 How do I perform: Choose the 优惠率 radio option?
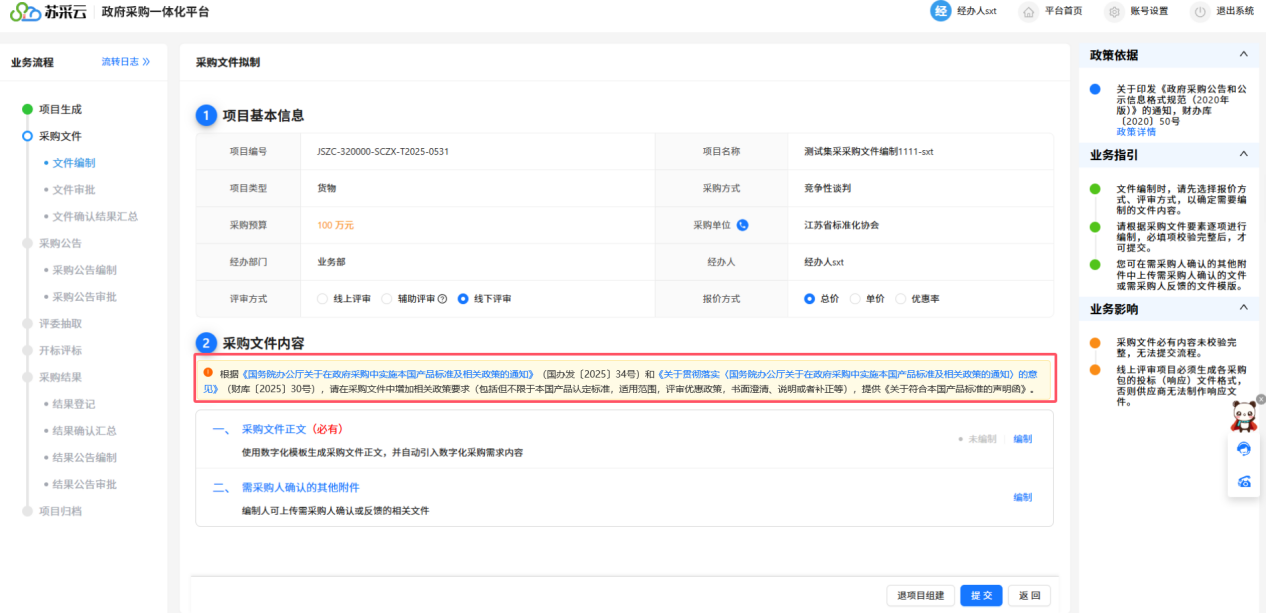900,299
